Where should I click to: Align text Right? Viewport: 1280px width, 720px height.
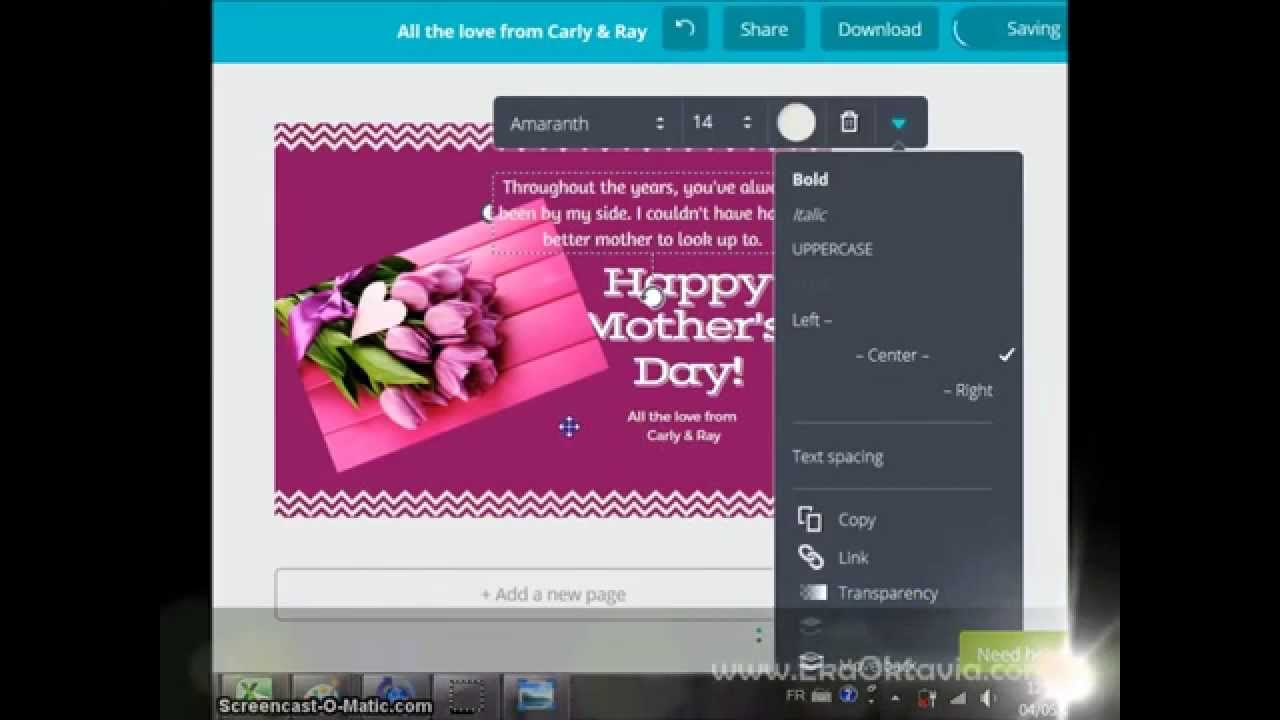pos(968,390)
